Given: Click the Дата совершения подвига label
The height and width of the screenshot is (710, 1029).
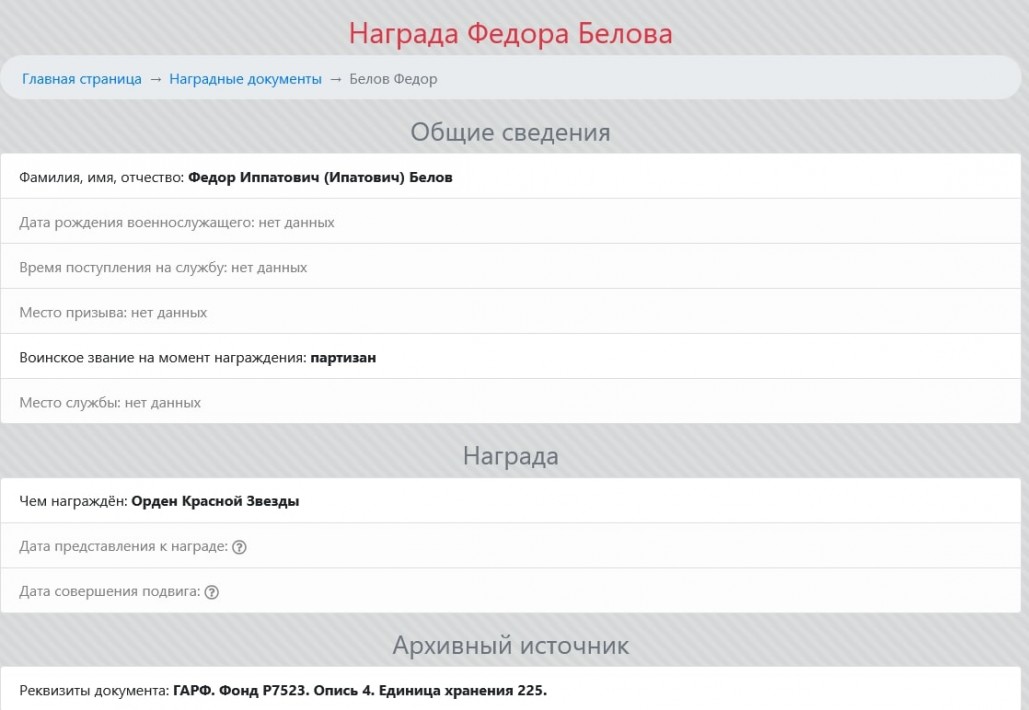Looking at the screenshot, I should click(x=109, y=592).
